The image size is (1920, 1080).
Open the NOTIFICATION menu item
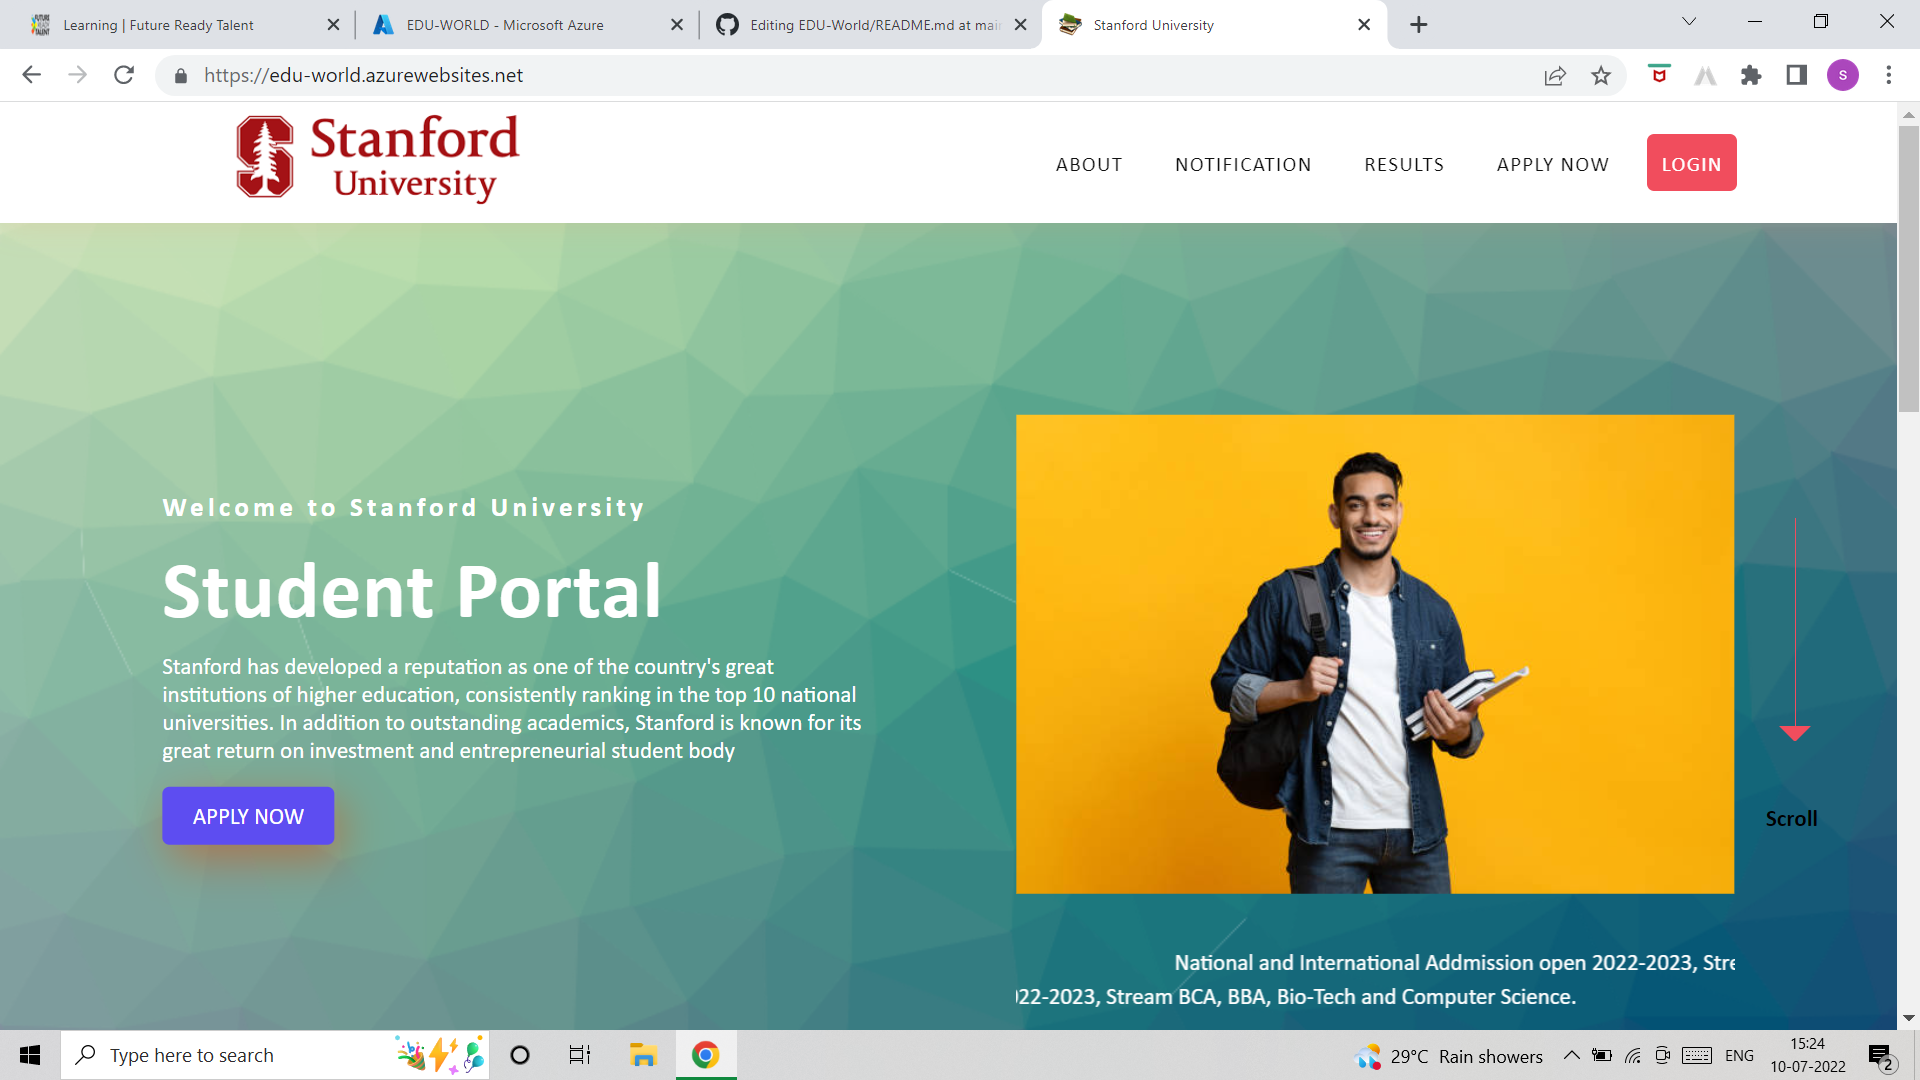1243,164
